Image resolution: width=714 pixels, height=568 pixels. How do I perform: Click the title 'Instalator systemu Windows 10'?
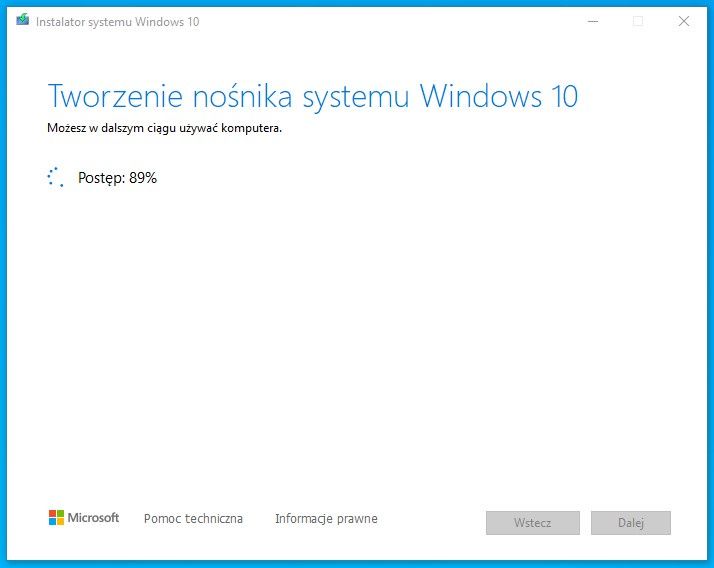pyautogui.click(x=117, y=22)
